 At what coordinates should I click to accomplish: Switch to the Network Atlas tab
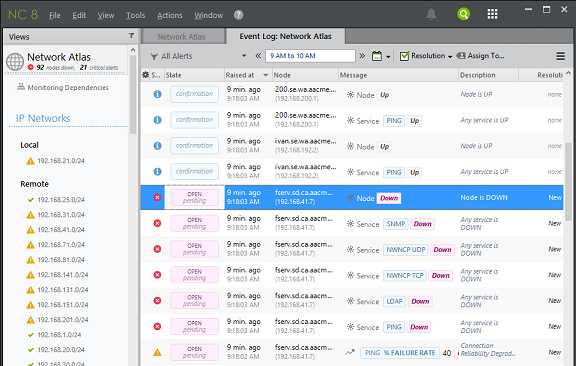click(x=183, y=36)
